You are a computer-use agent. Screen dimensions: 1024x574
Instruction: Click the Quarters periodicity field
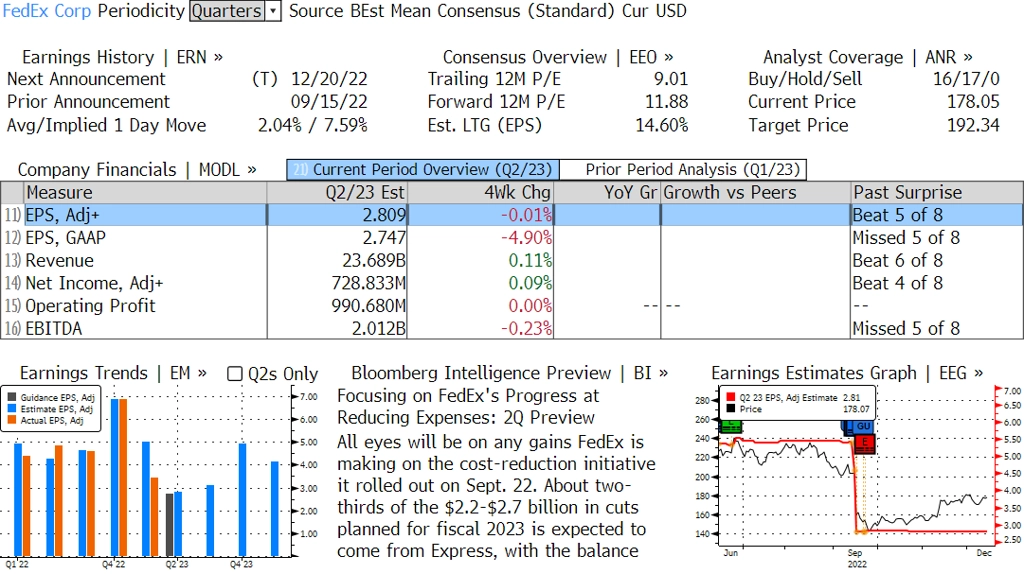[227, 11]
